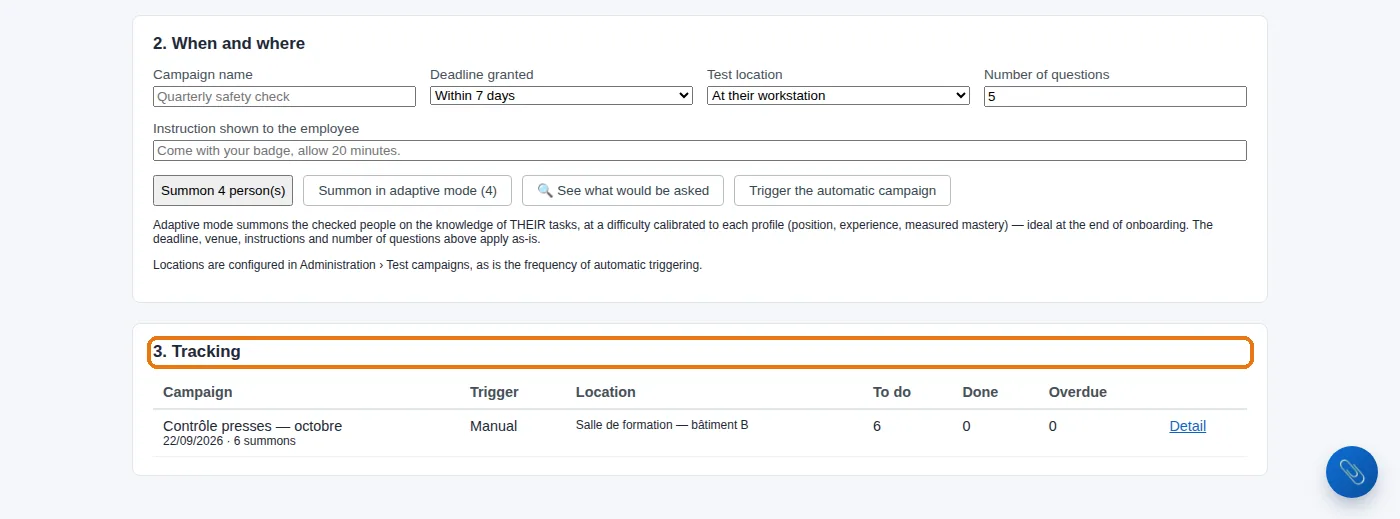Open the paperclip floating action button
This screenshot has width=1400, height=519.
tap(1351, 472)
